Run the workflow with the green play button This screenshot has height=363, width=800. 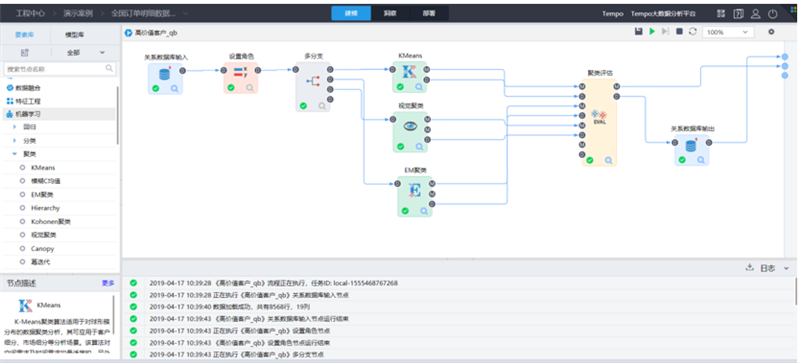[652, 32]
